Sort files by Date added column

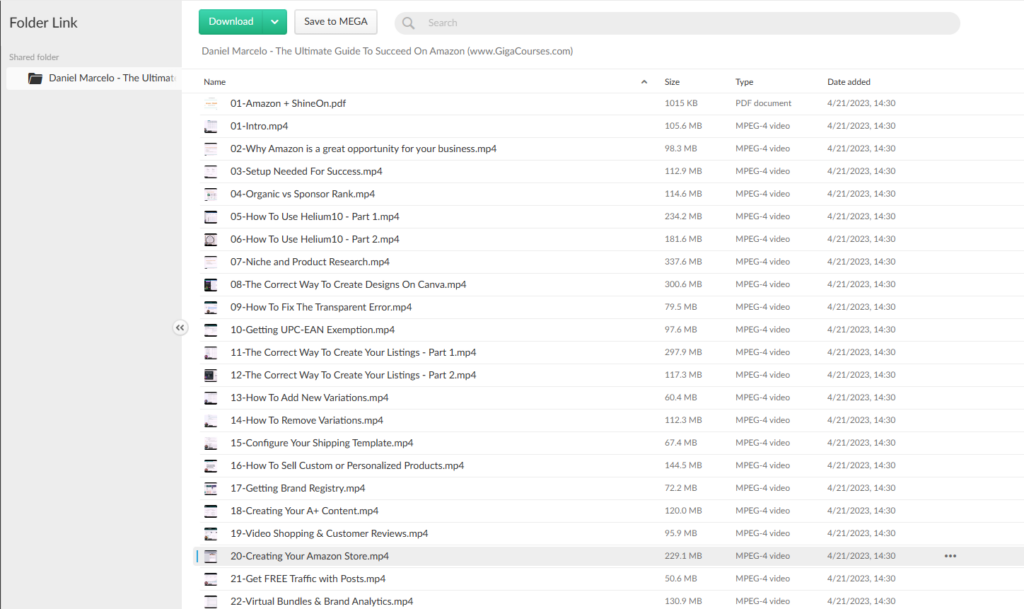[x=848, y=82]
